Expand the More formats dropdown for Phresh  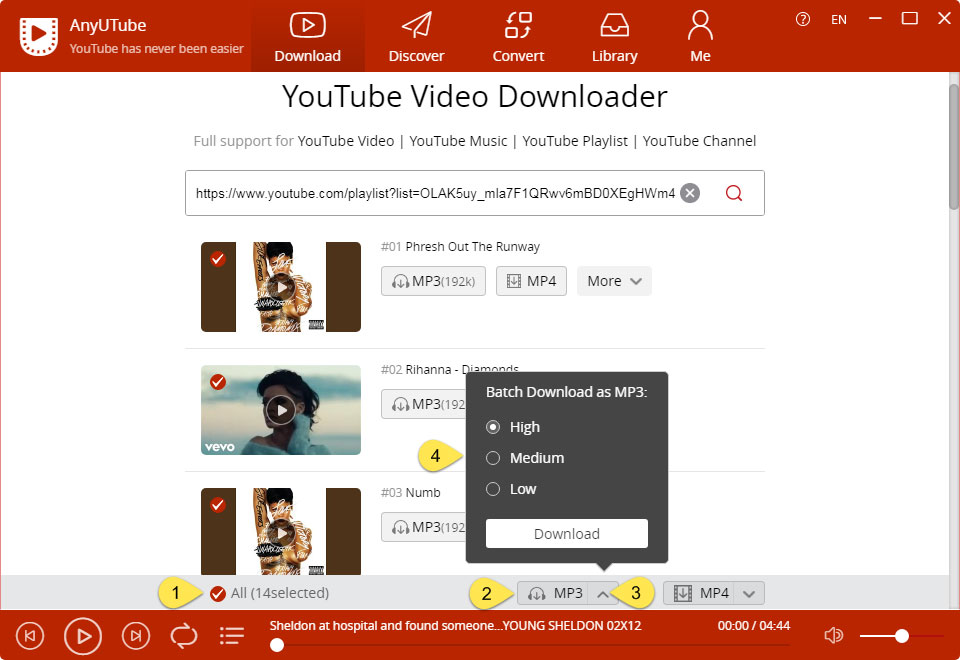click(x=614, y=281)
